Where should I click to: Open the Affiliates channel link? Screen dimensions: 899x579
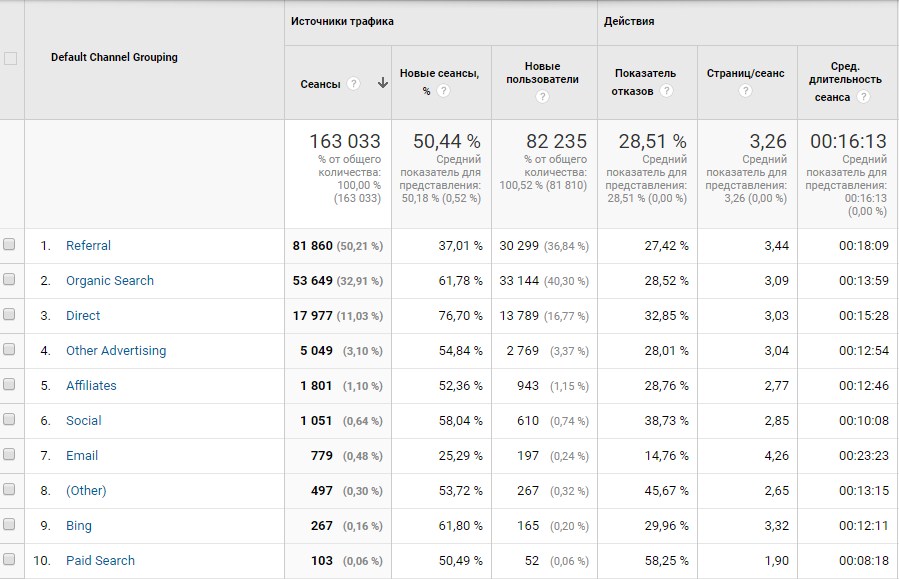point(91,385)
